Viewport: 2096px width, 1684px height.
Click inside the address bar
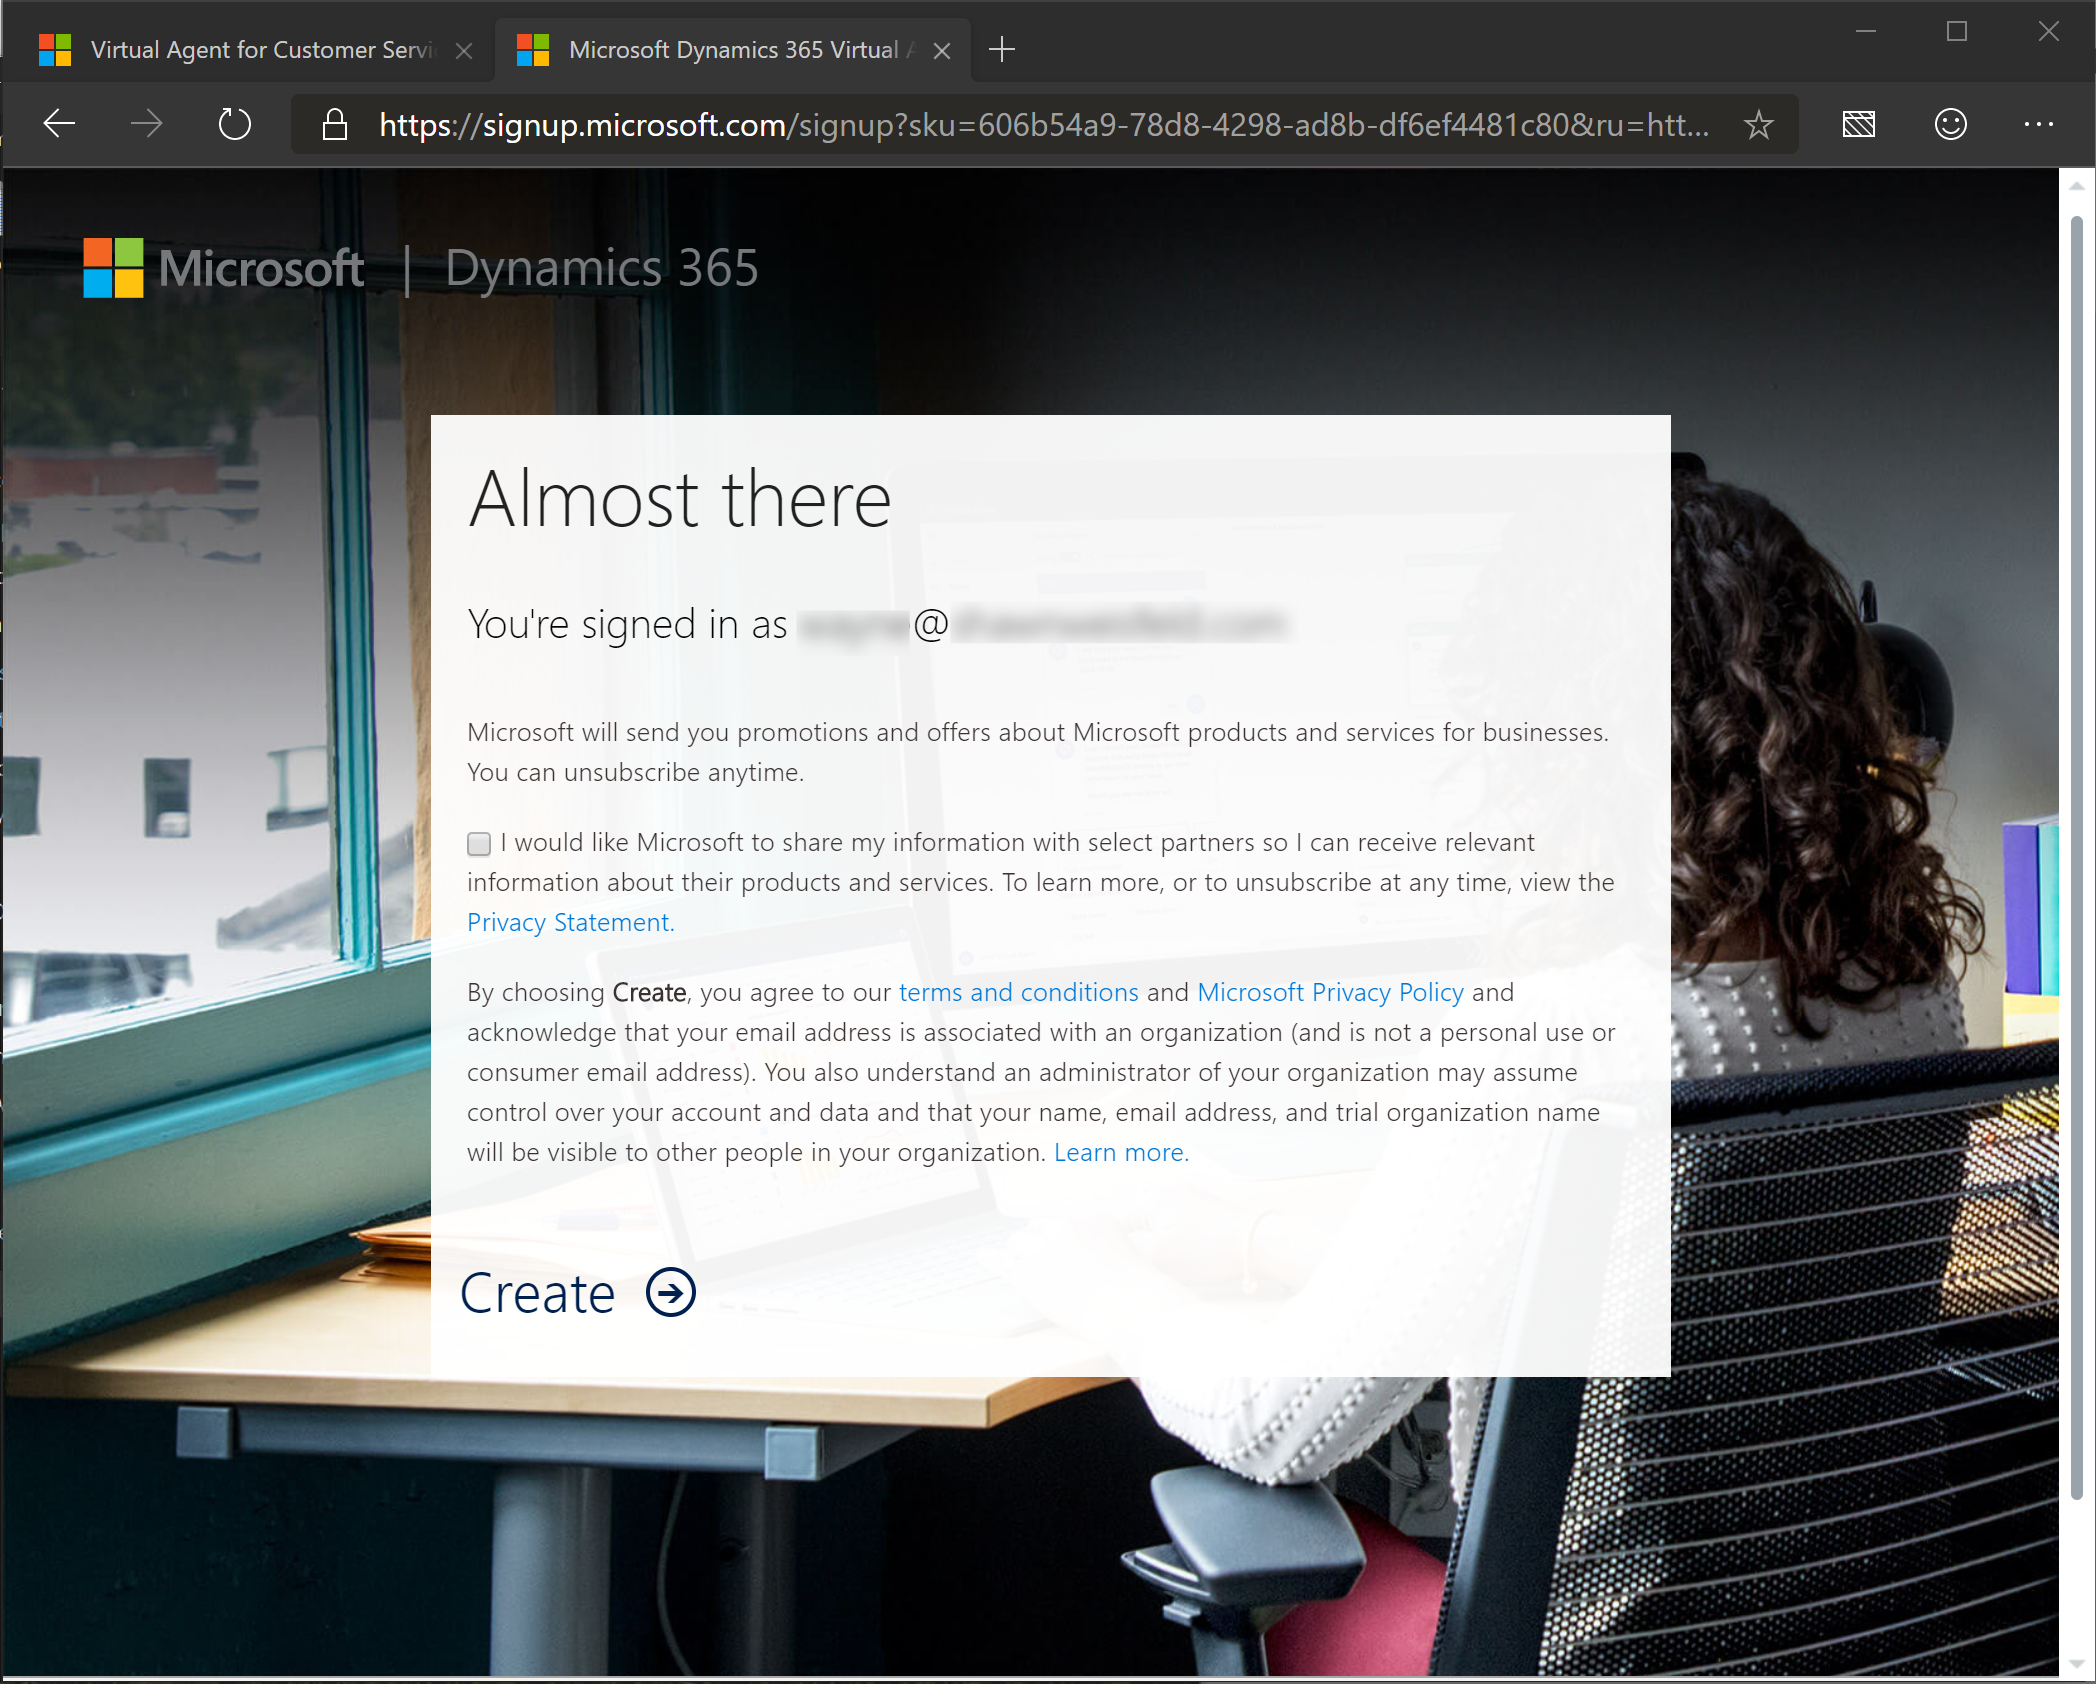tap(1000, 123)
